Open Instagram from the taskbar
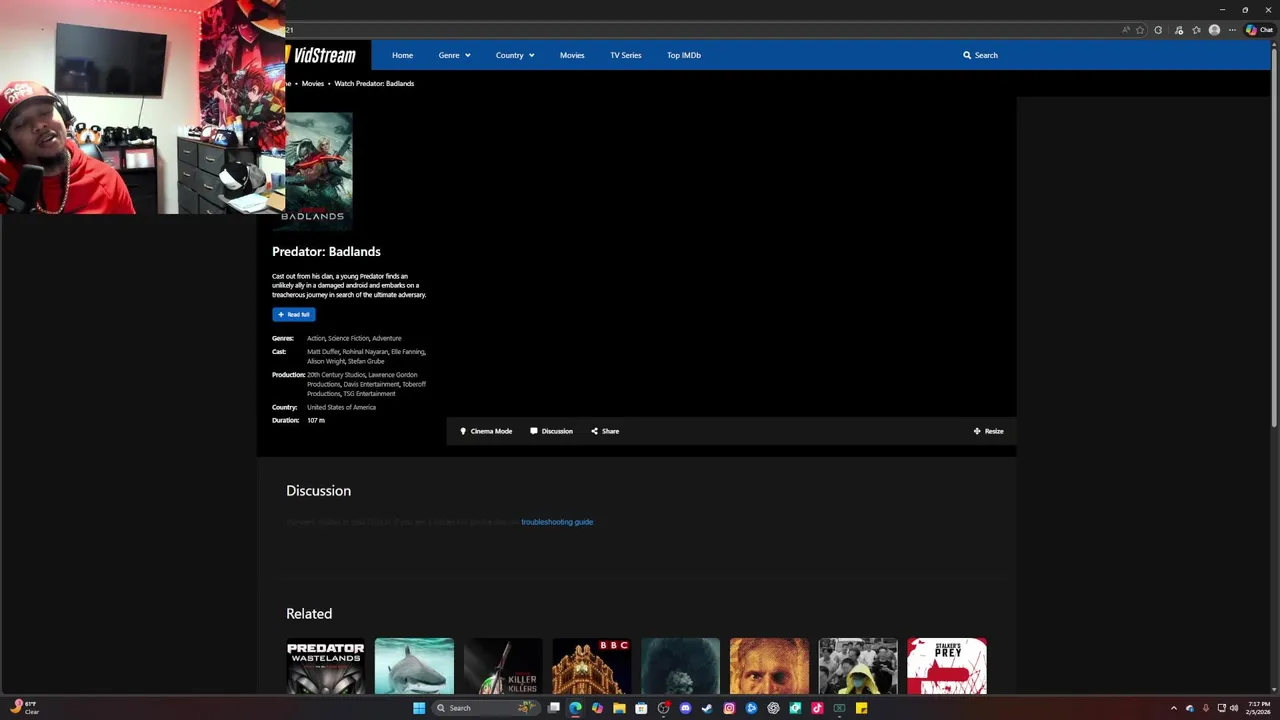Image resolution: width=1280 pixels, height=720 pixels. [729, 708]
